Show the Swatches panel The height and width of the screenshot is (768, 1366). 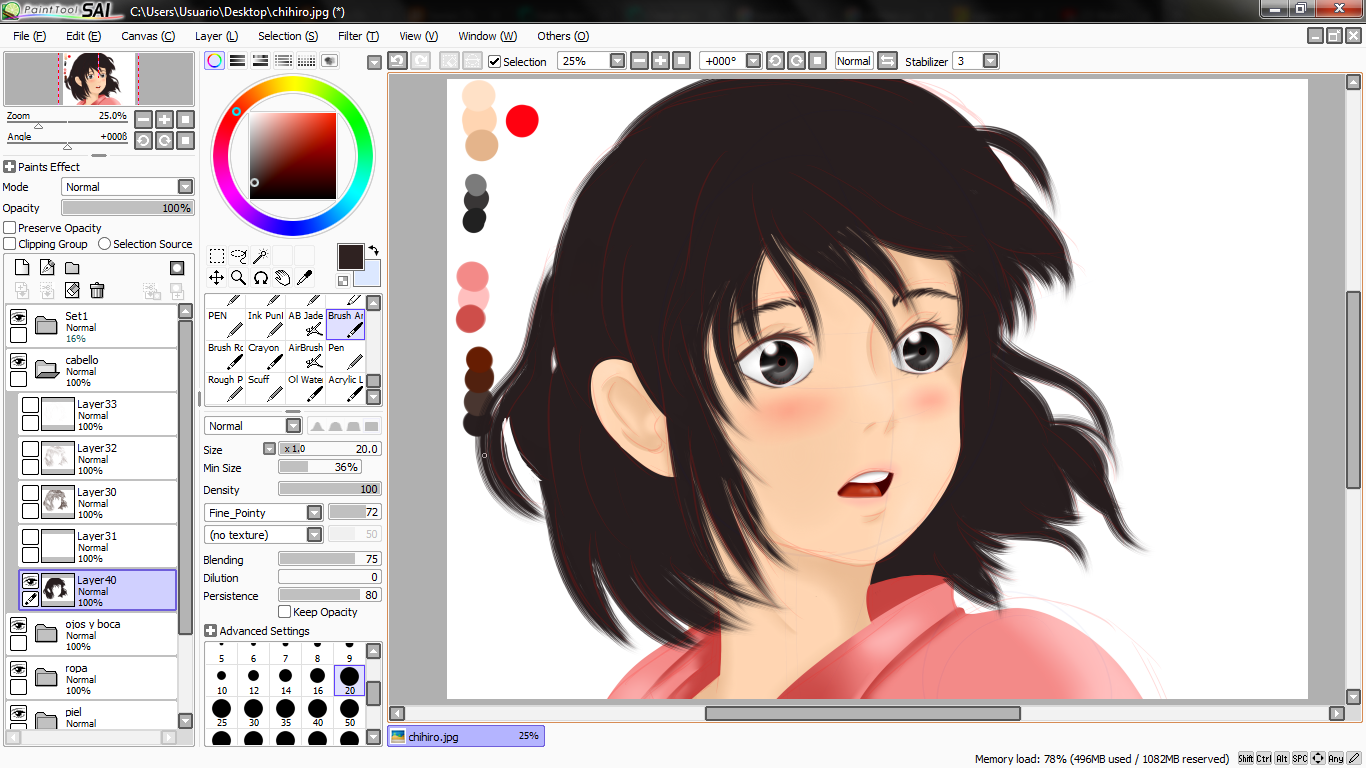[306, 61]
